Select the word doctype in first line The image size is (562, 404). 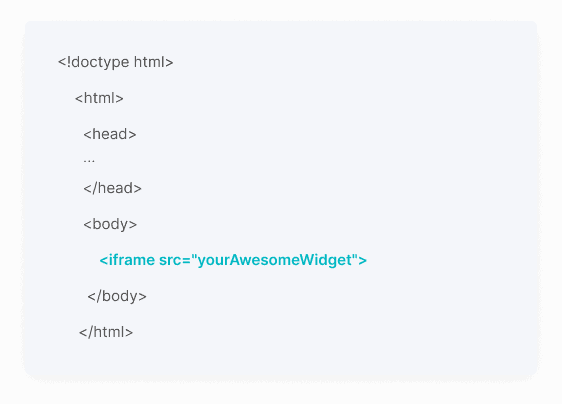[100, 62]
